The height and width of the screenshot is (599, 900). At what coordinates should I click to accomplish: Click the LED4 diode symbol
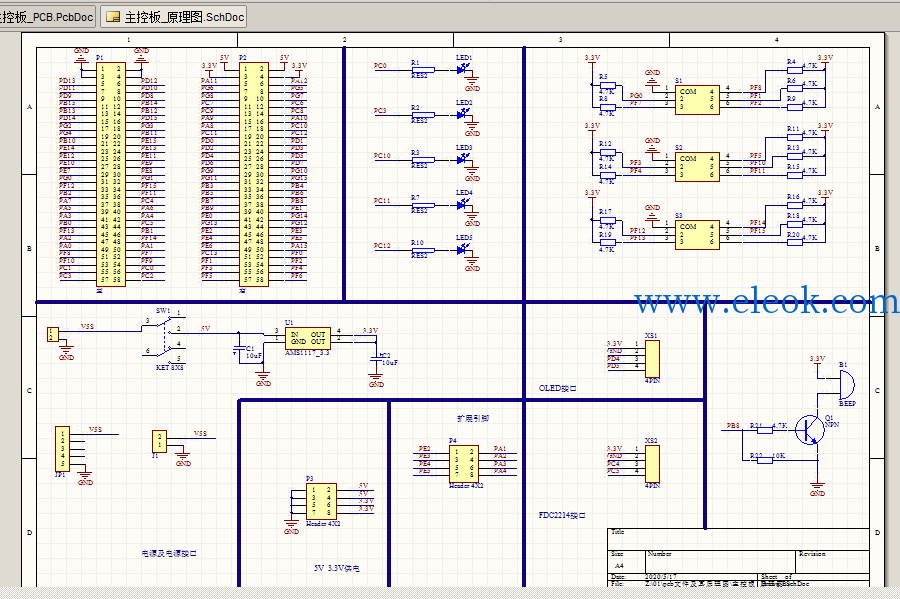[x=463, y=204]
